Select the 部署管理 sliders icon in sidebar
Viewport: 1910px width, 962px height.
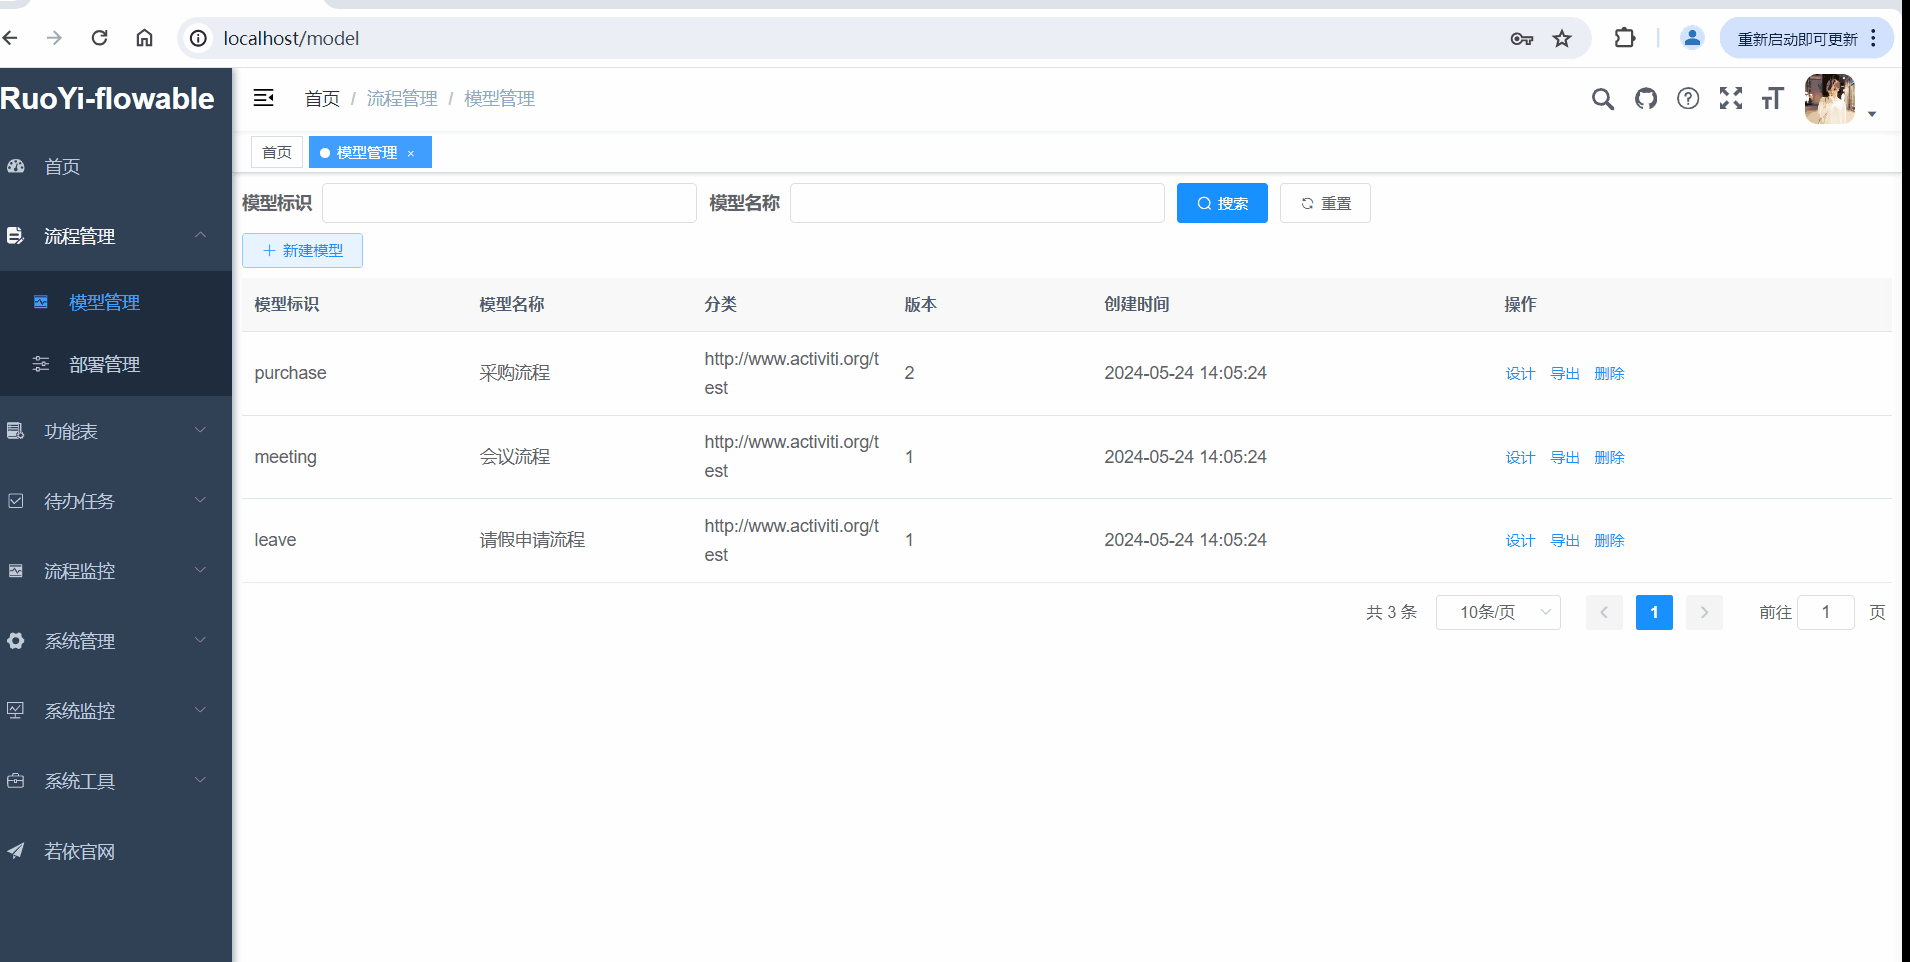pos(40,364)
